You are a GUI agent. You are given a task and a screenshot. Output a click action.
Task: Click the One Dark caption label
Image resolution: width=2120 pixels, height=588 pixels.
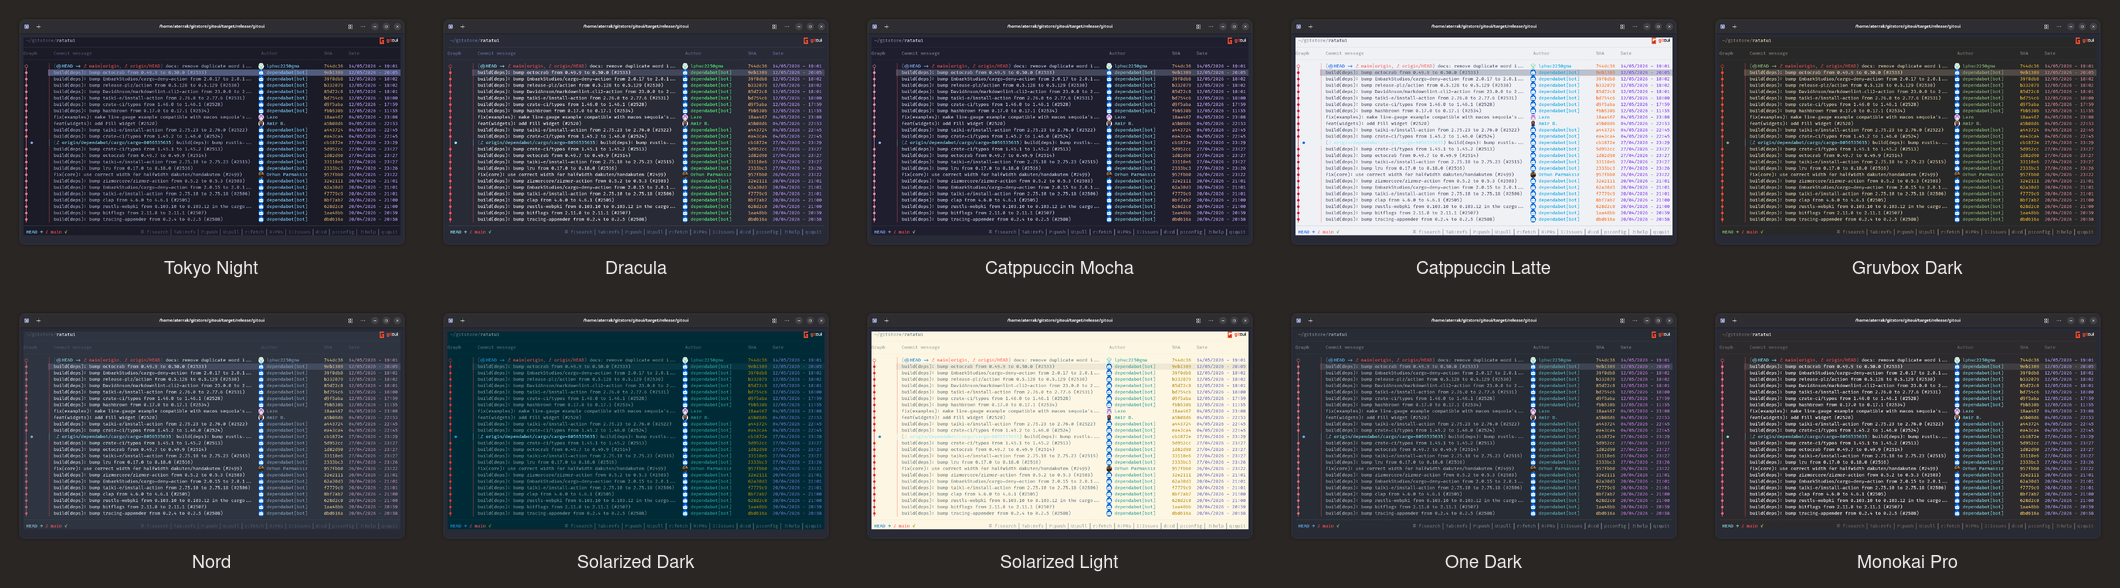(x=1483, y=562)
